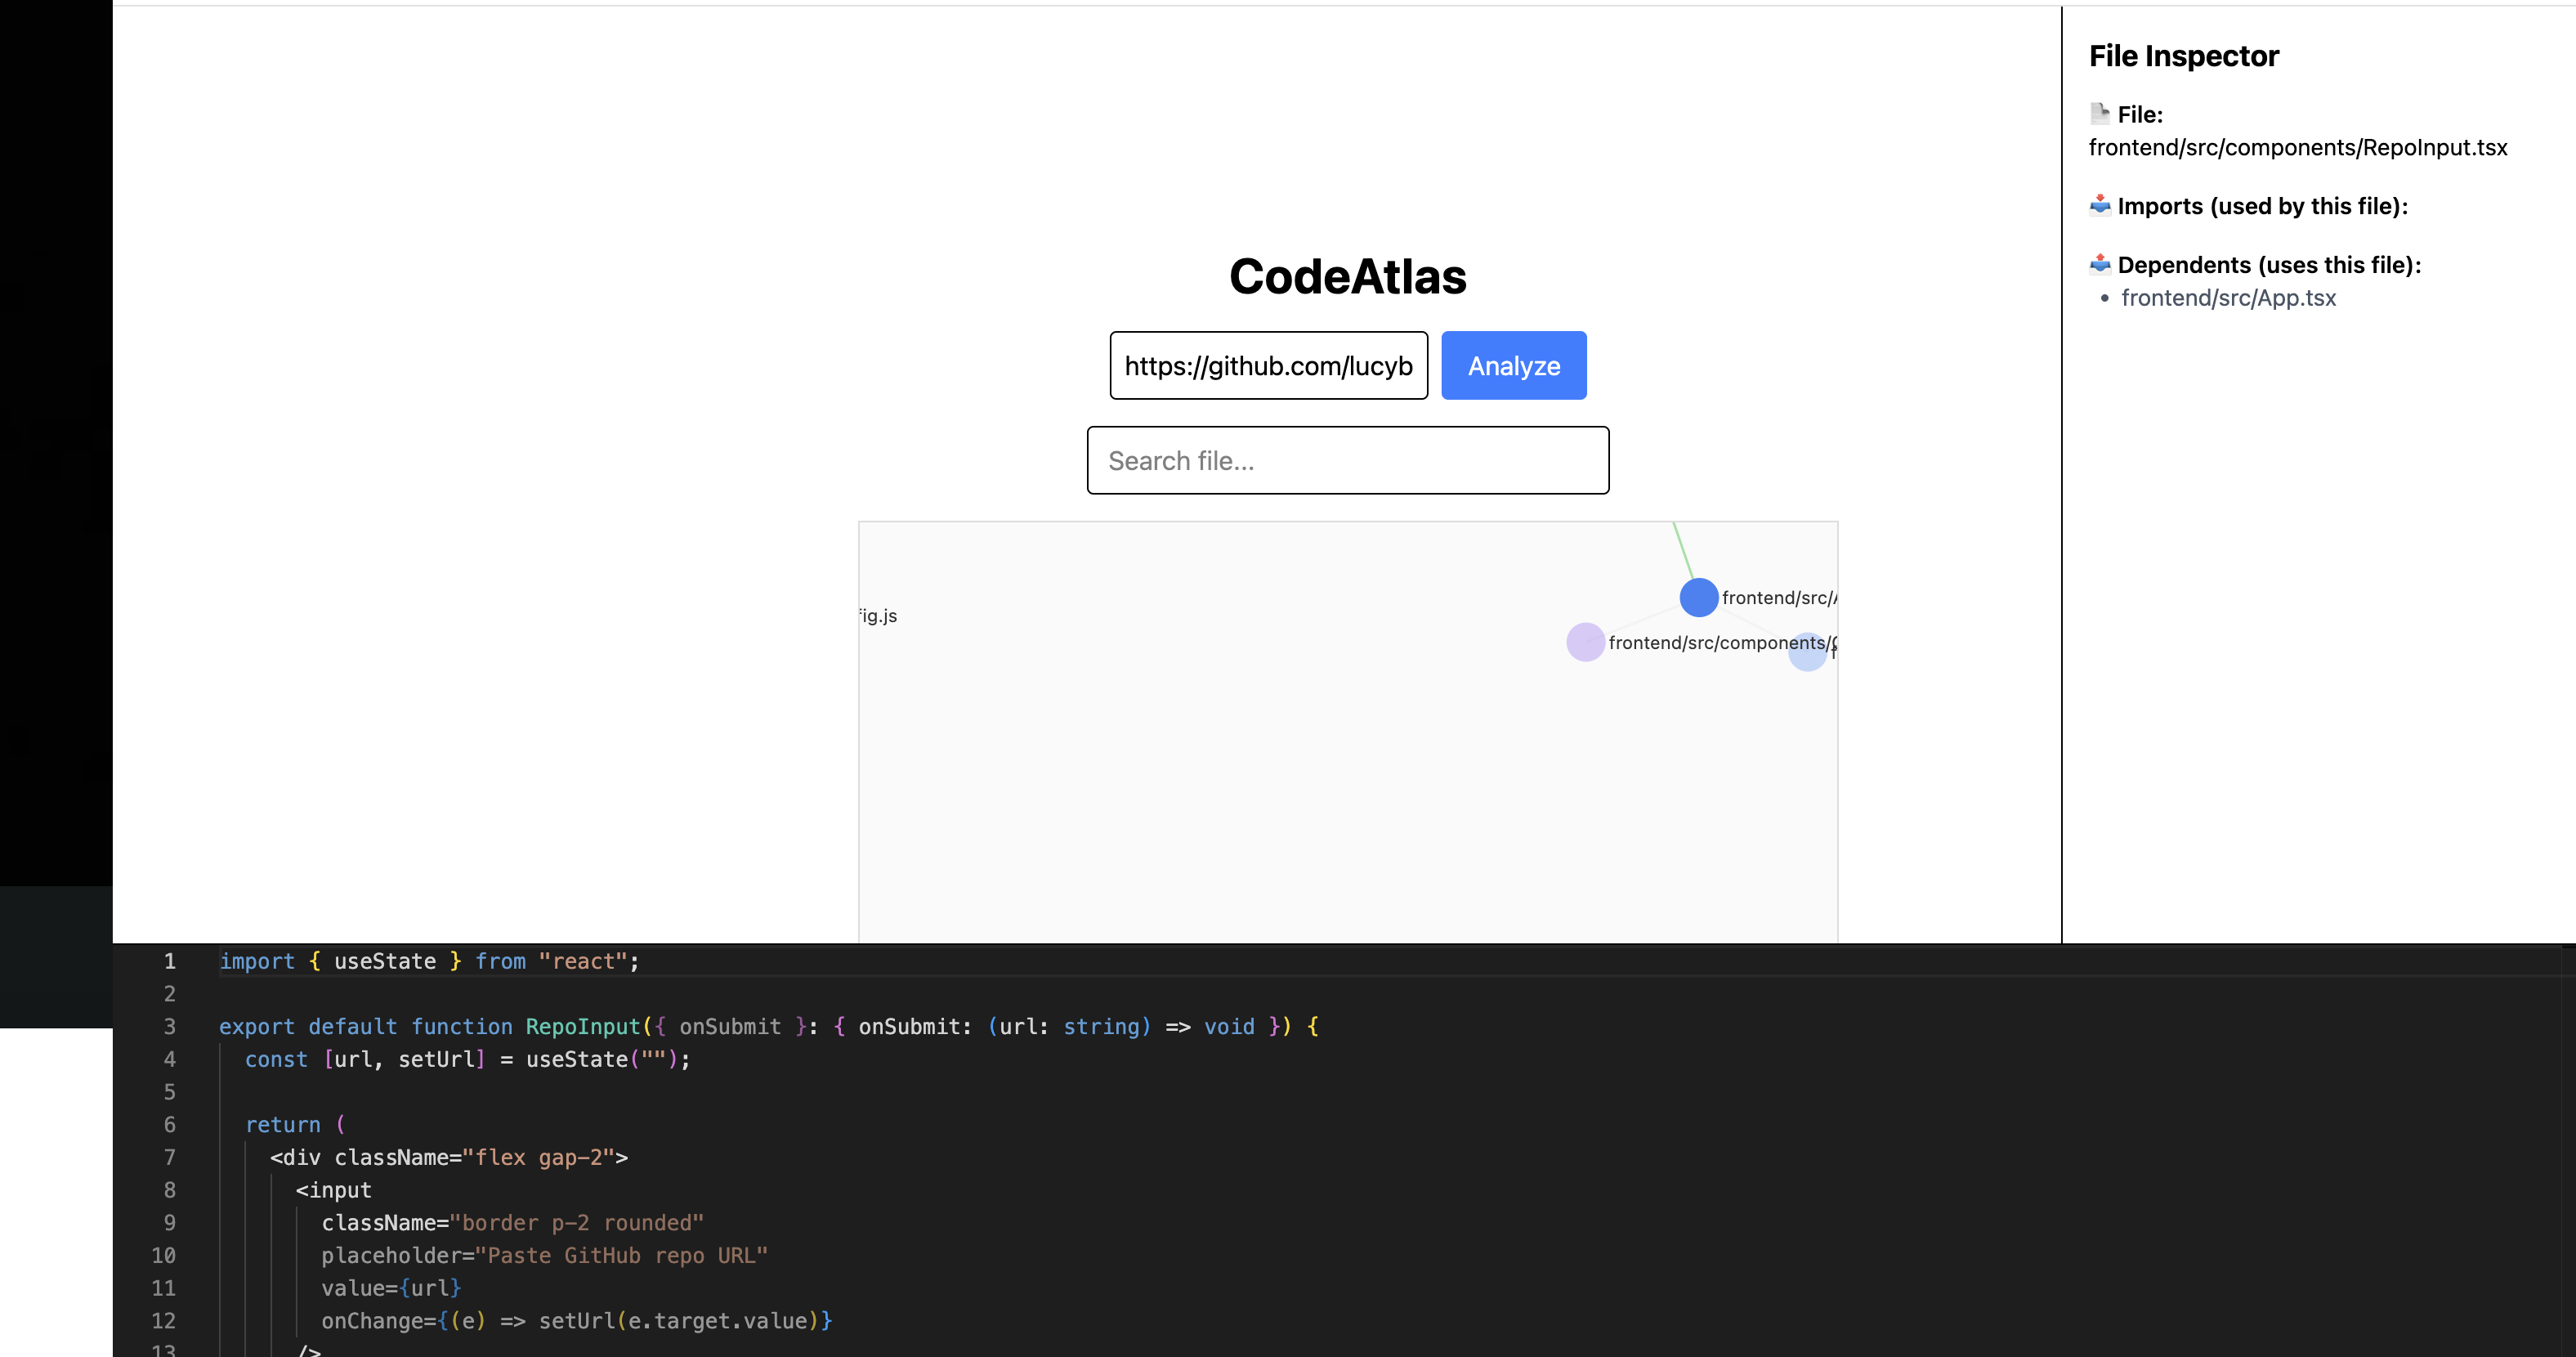Select the useState import on line 1

point(383,961)
